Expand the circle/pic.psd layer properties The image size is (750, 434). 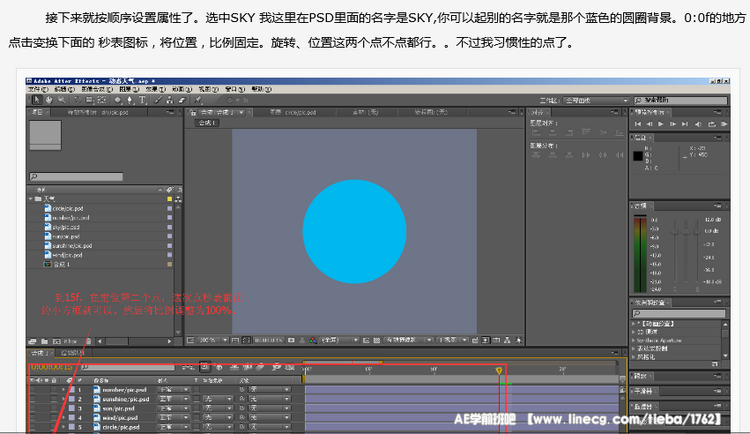[63, 427]
